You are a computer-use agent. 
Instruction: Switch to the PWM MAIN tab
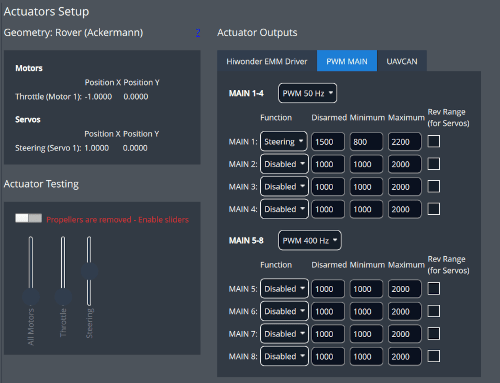347,61
